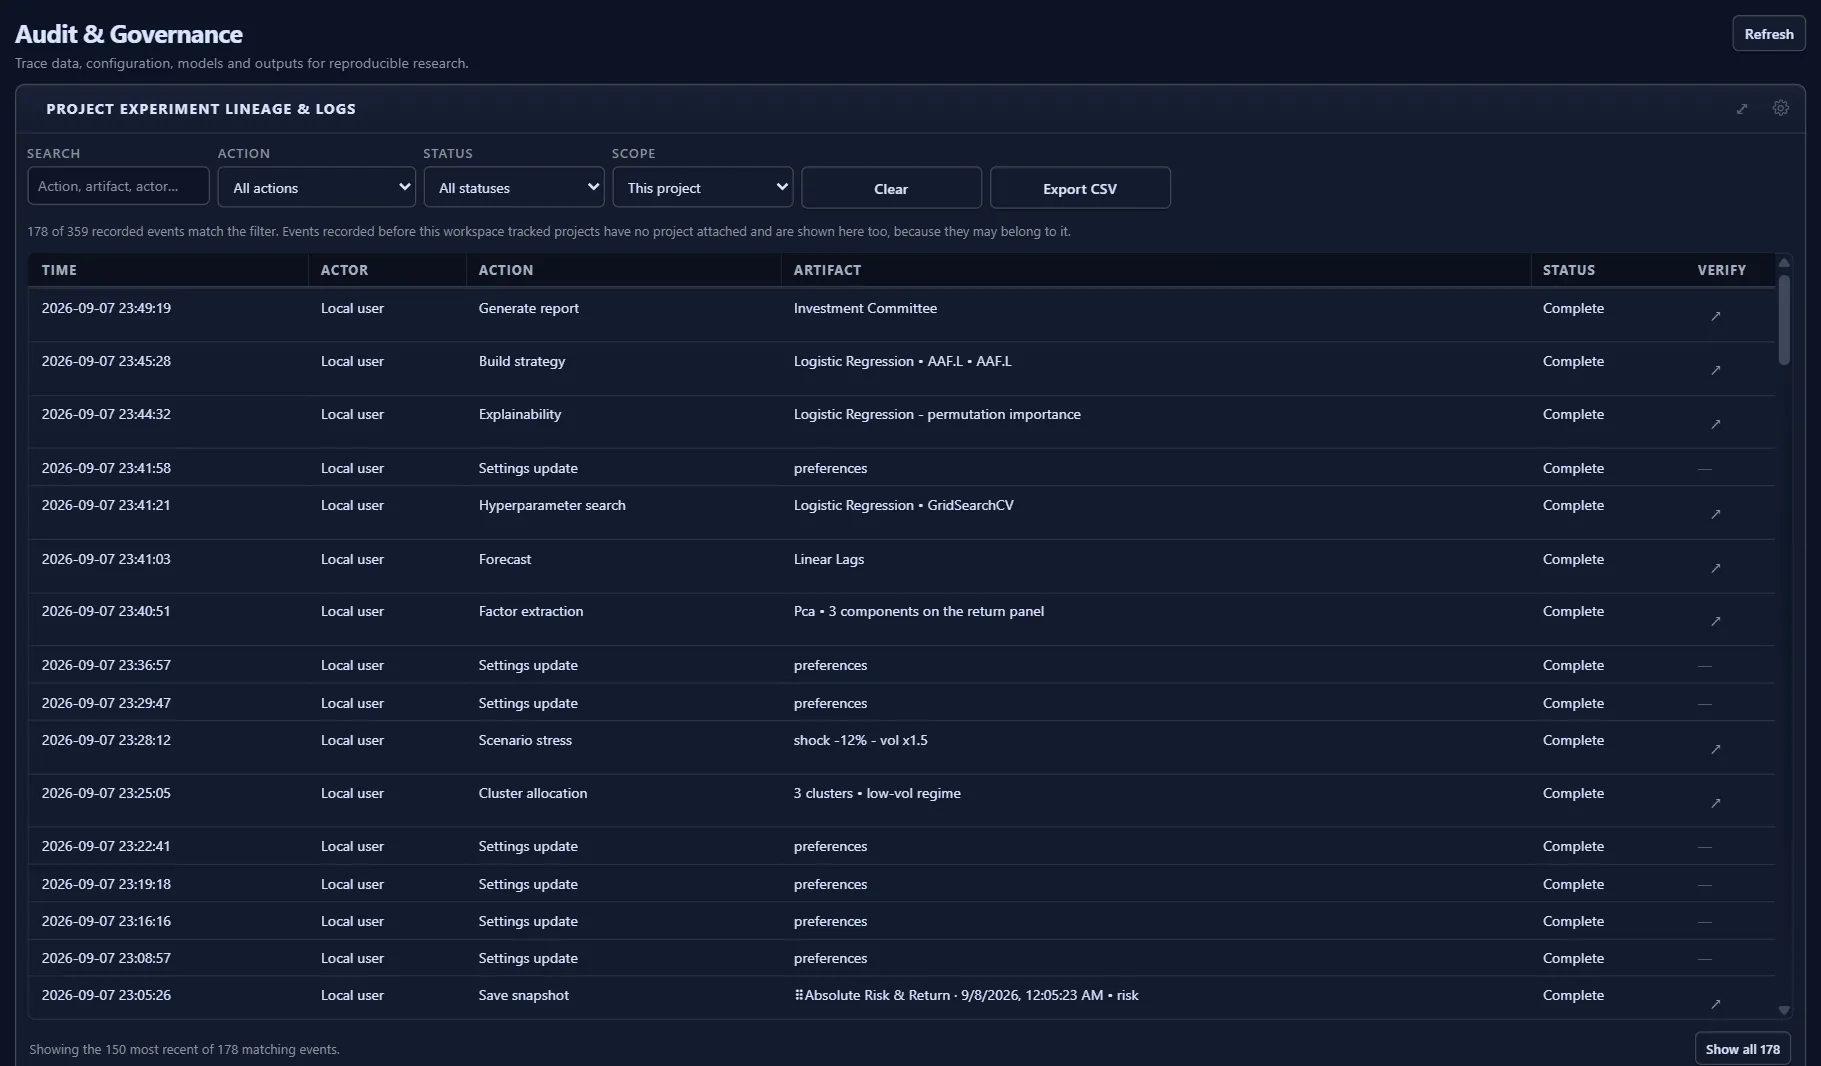Click timestamp 2026-09-07 23:41:58

click(106, 468)
